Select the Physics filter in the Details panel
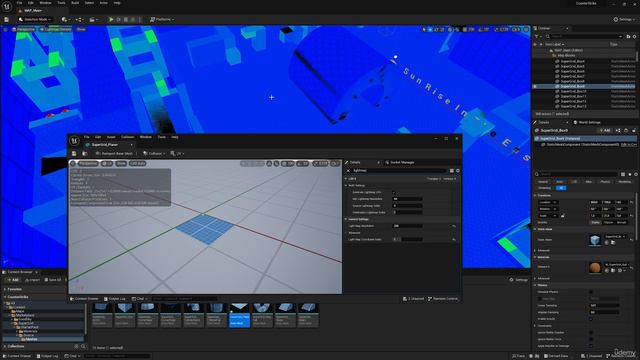The height and width of the screenshot is (360, 640). coord(605,182)
